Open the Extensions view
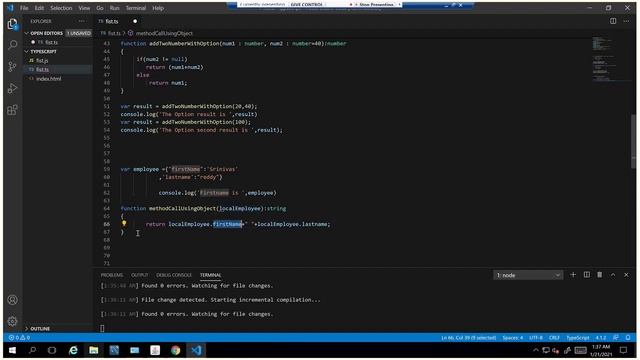This screenshot has width=640, height=360. pos(13,110)
